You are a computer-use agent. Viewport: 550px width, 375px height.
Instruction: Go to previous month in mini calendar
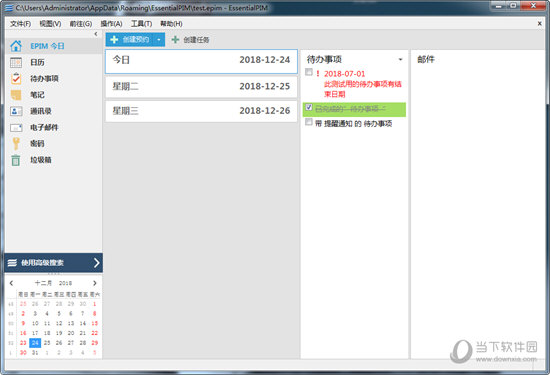tap(11, 283)
